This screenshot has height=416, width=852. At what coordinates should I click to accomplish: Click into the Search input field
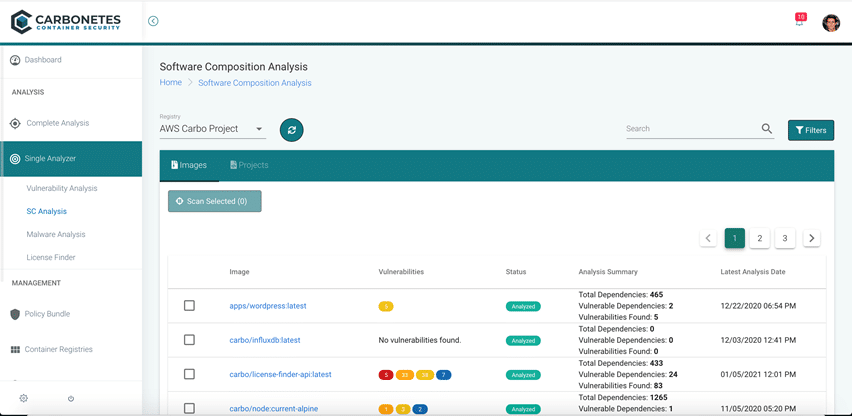[690, 129]
